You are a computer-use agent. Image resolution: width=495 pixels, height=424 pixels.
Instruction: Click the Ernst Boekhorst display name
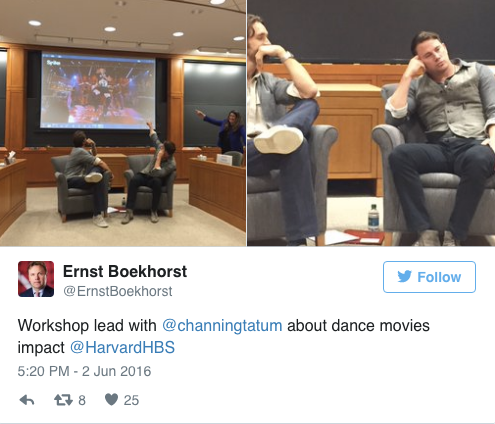click(125, 271)
